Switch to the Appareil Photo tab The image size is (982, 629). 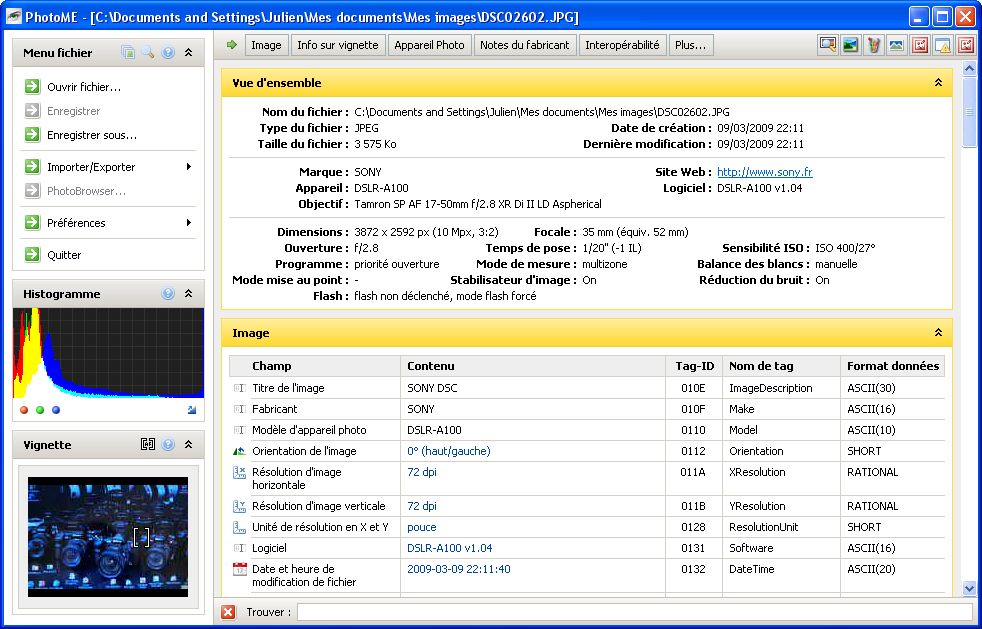pos(429,45)
